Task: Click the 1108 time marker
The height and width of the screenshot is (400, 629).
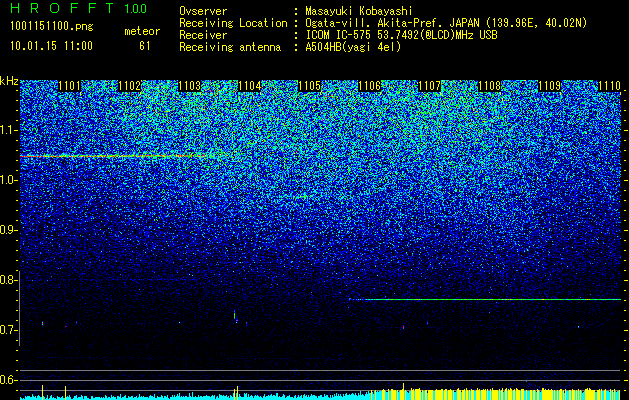Action: 490,86
